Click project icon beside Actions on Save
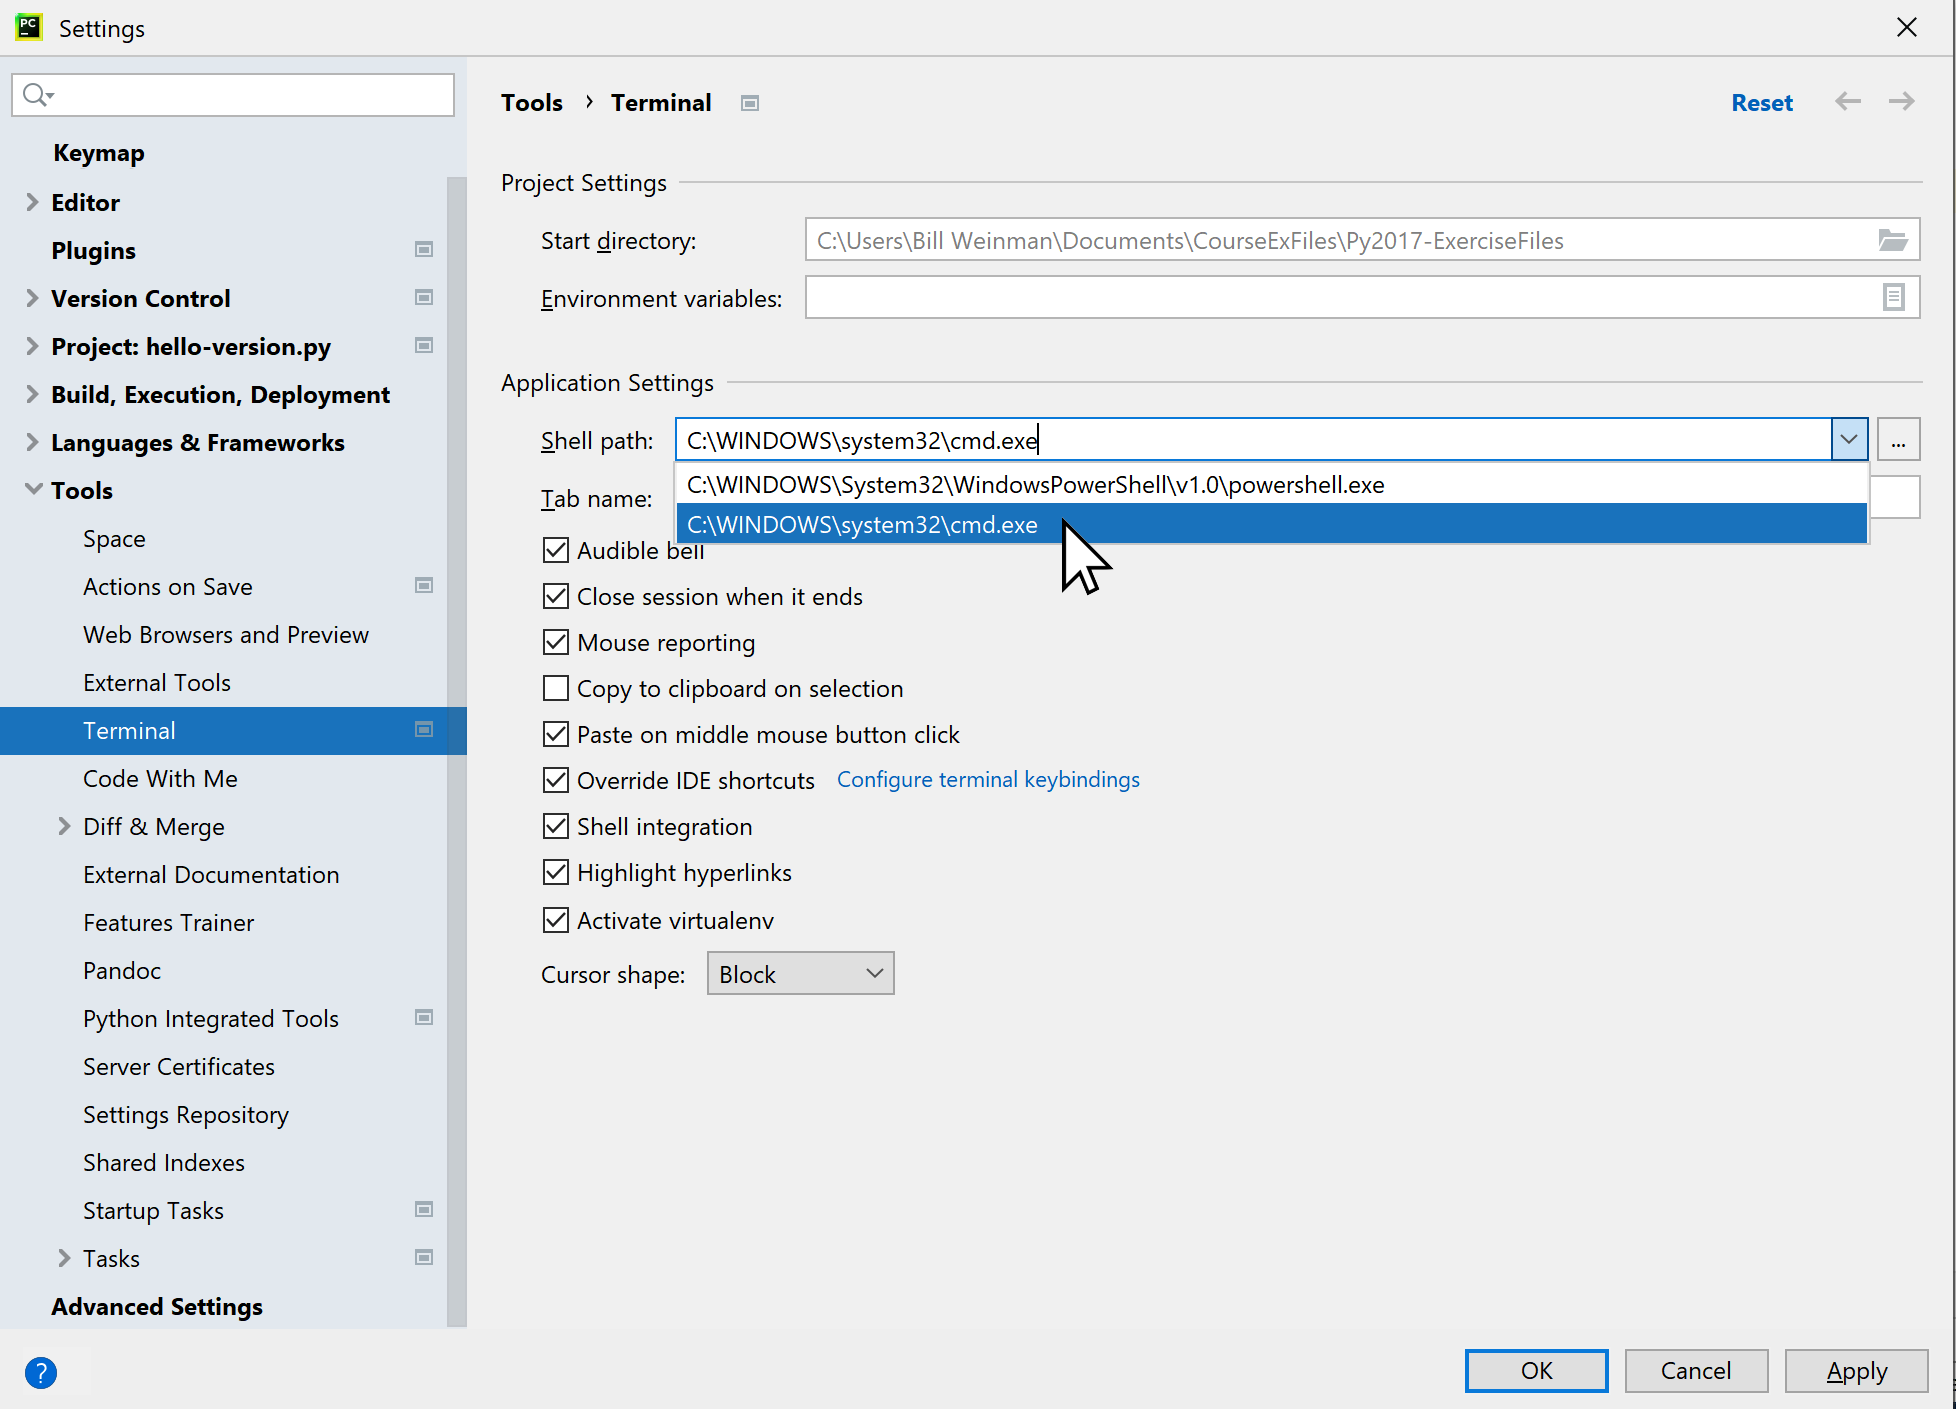The image size is (1956, 1409). 424,585
